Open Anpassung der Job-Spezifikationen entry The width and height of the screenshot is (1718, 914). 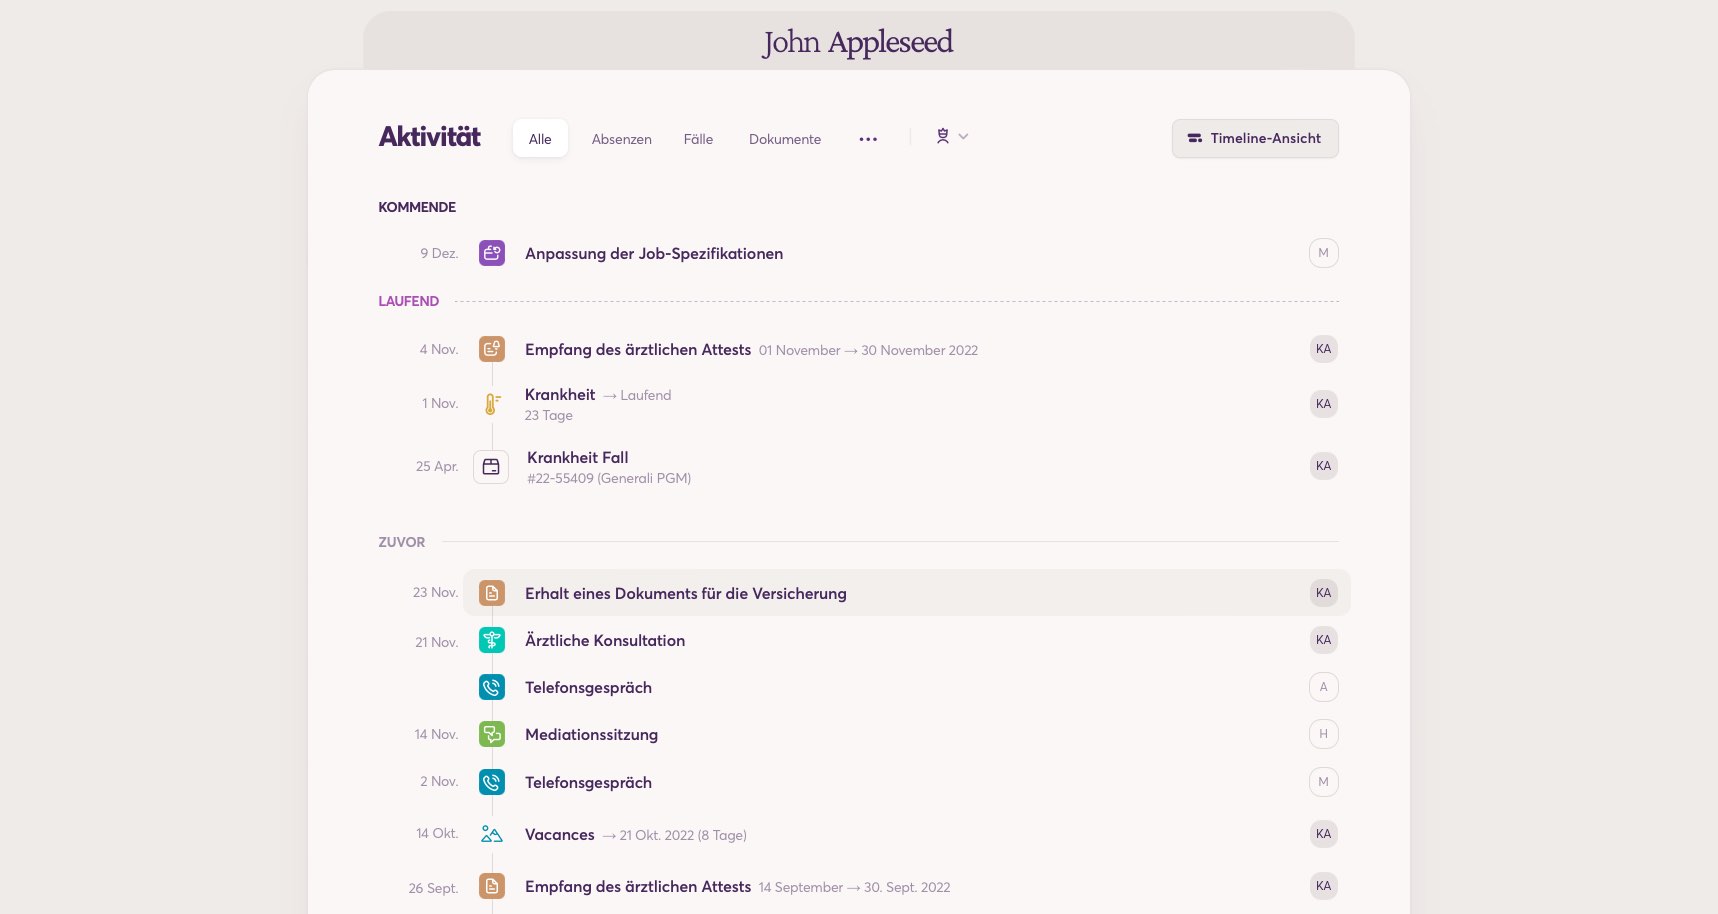654,254
